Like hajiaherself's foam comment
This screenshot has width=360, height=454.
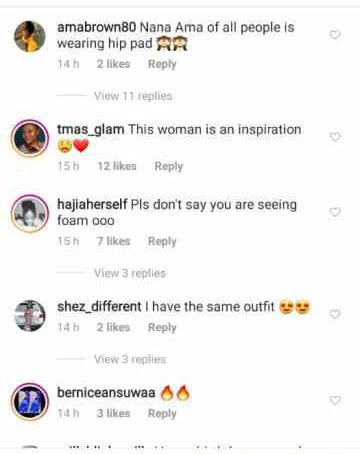click(335, 212)
